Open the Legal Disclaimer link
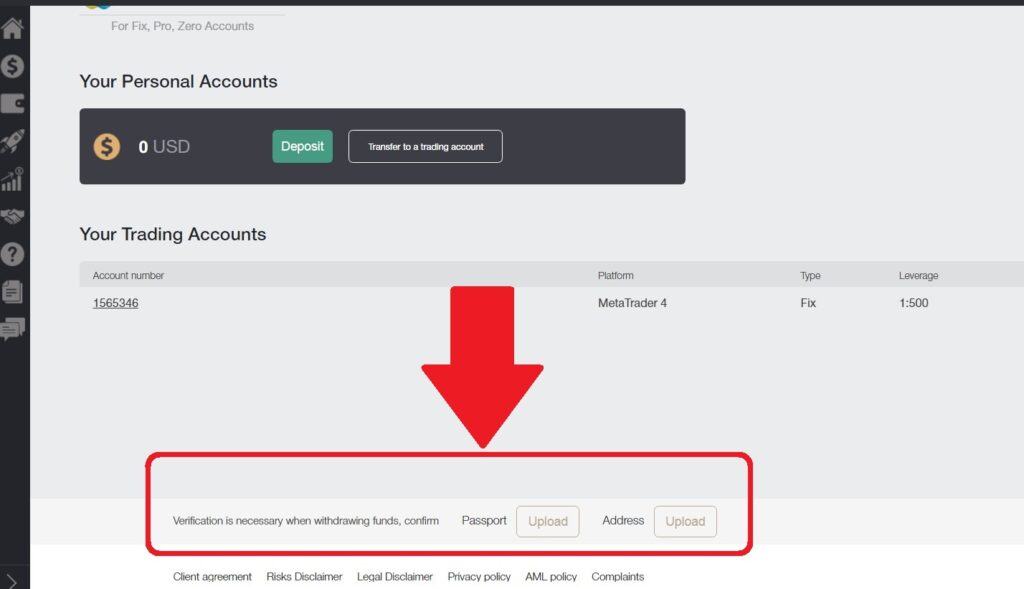The image size is (1024, 589). [x=394, y=577]
